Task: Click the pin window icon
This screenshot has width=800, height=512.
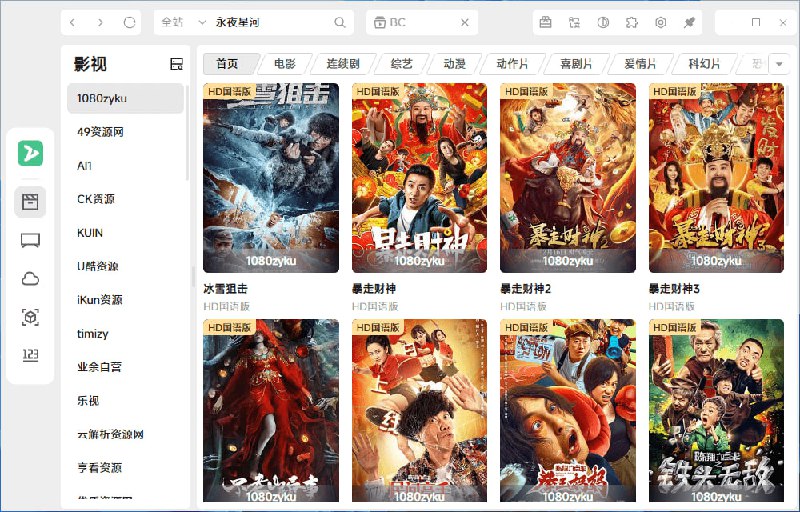Action: [x=690, y=22]
